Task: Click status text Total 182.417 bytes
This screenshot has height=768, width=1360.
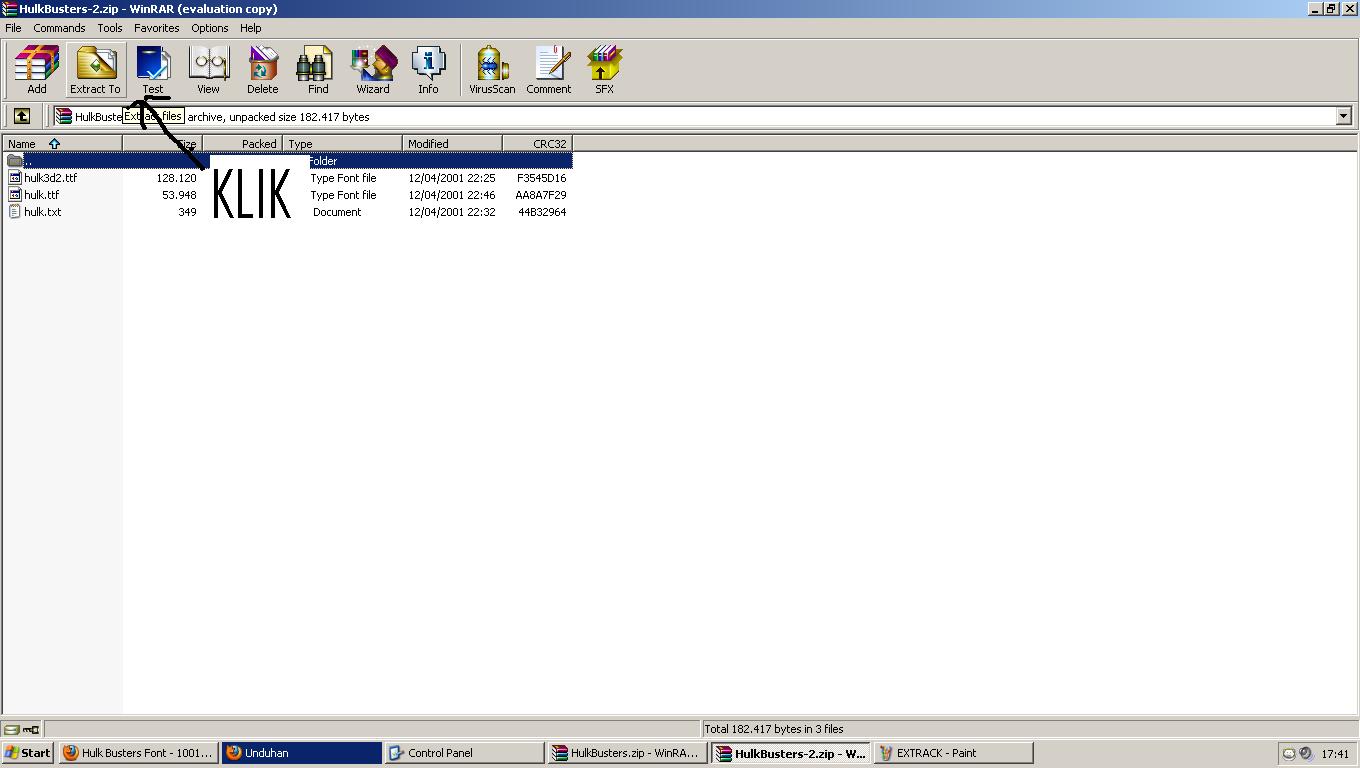Action: point(774,729)
